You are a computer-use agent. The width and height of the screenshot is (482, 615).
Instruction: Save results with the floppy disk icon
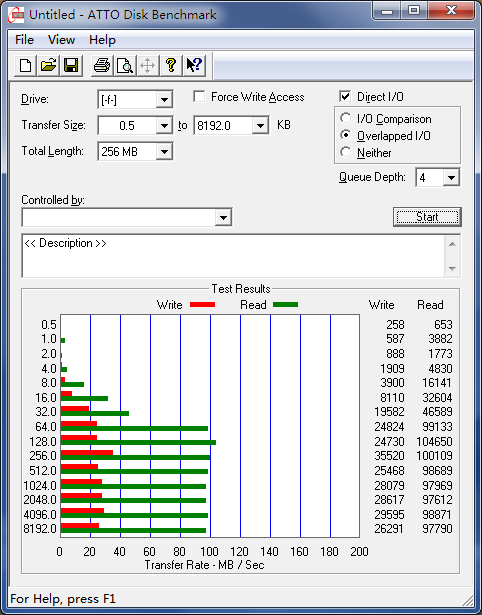[71, 65]
